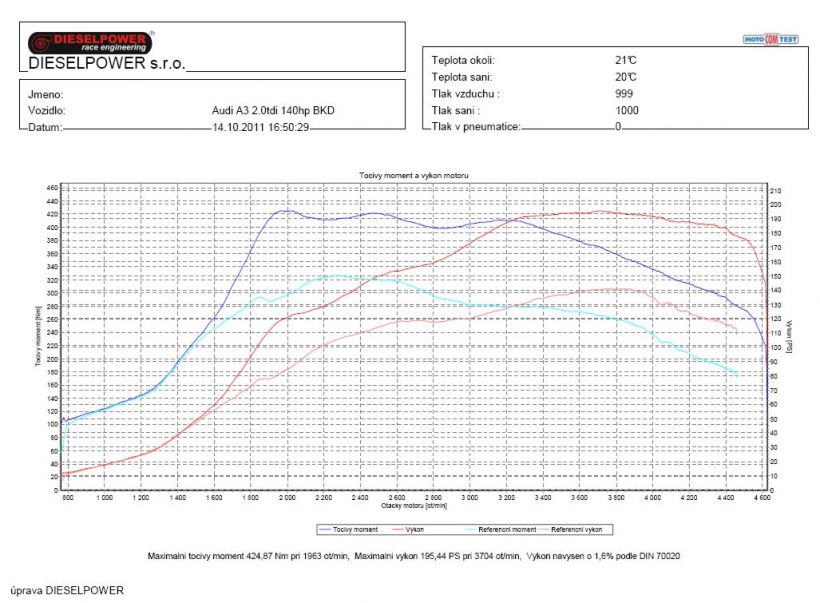Click the Jmeno field label
Image resolution: width=820 pixels, height=603 pixels.
point(47,93)
